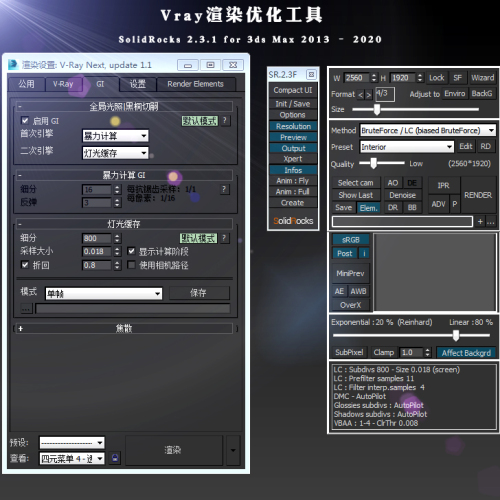Open the 首次引擎 engine dropdown

115,136
